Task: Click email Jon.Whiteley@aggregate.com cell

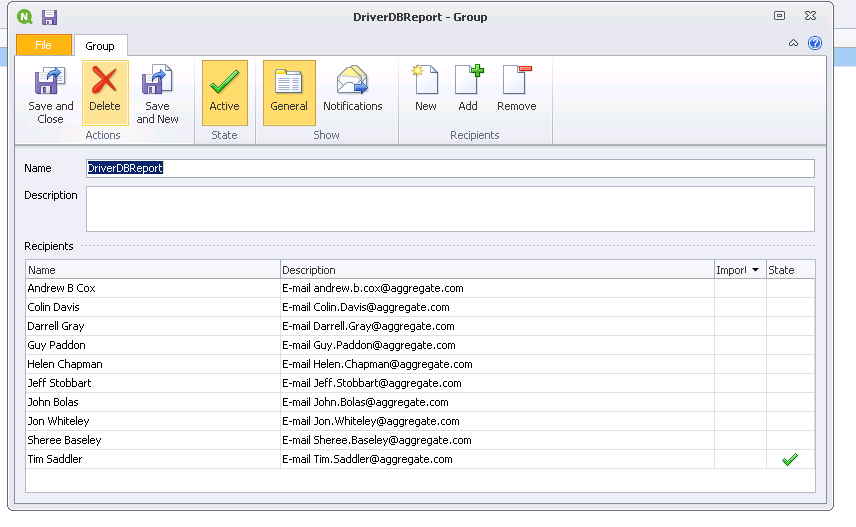Action: click(497, 421)
